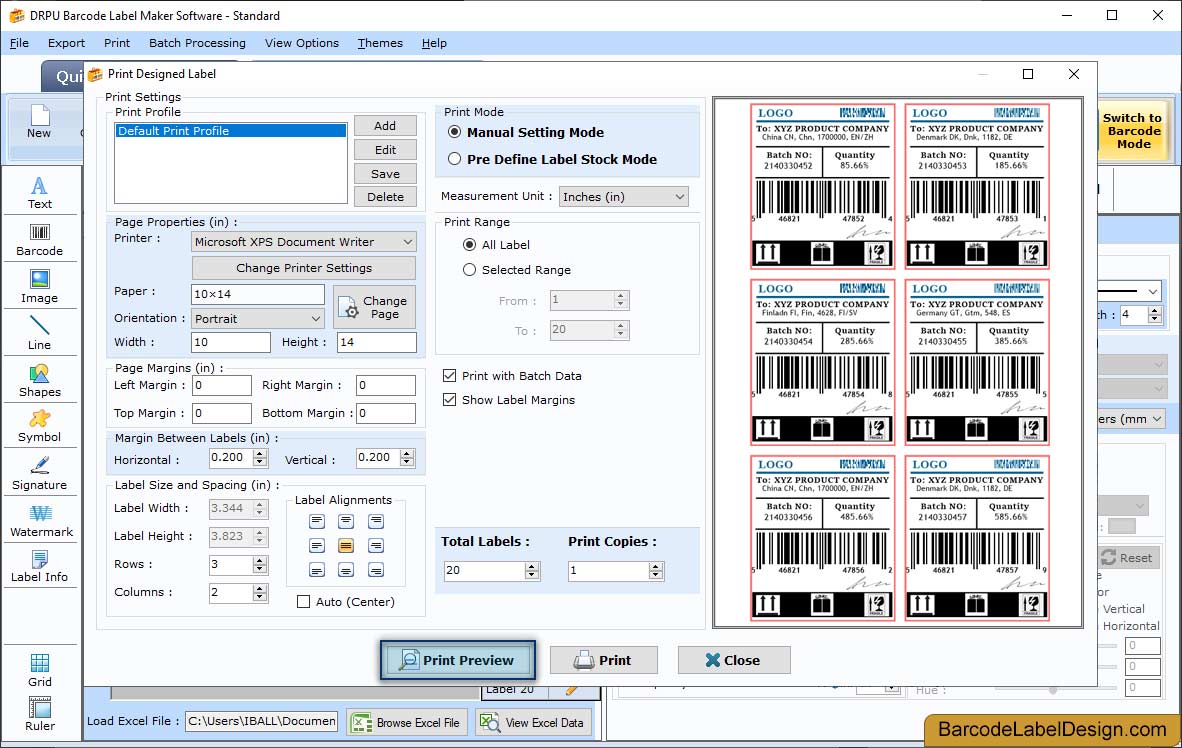Save the print profile
This screenshot has height=748, width=1182.
[385, 173]
